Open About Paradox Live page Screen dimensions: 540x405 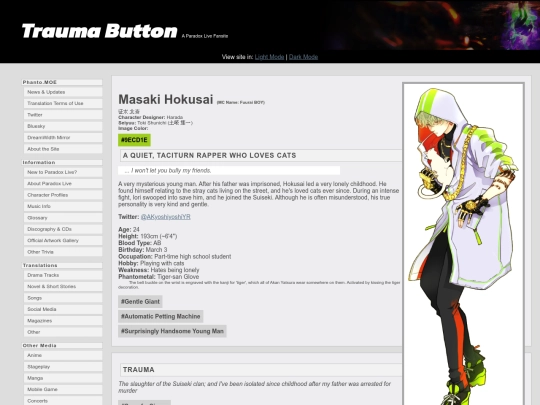pyautogui.click(x=63, y=184)
